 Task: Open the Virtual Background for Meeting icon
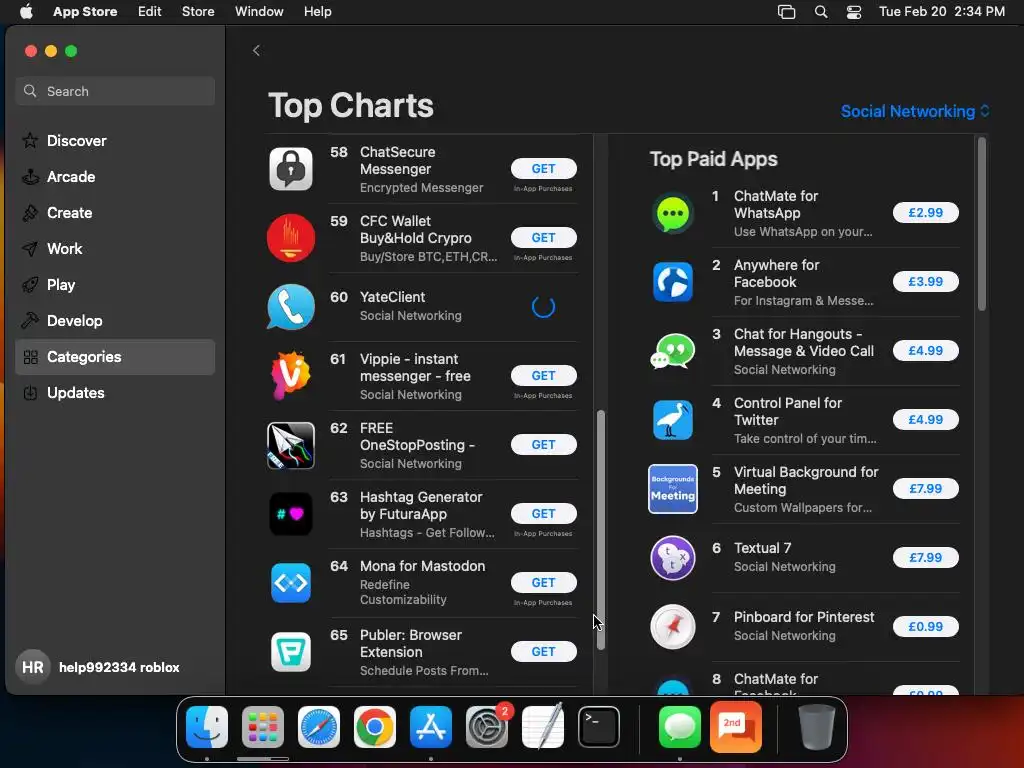[673, 489]
